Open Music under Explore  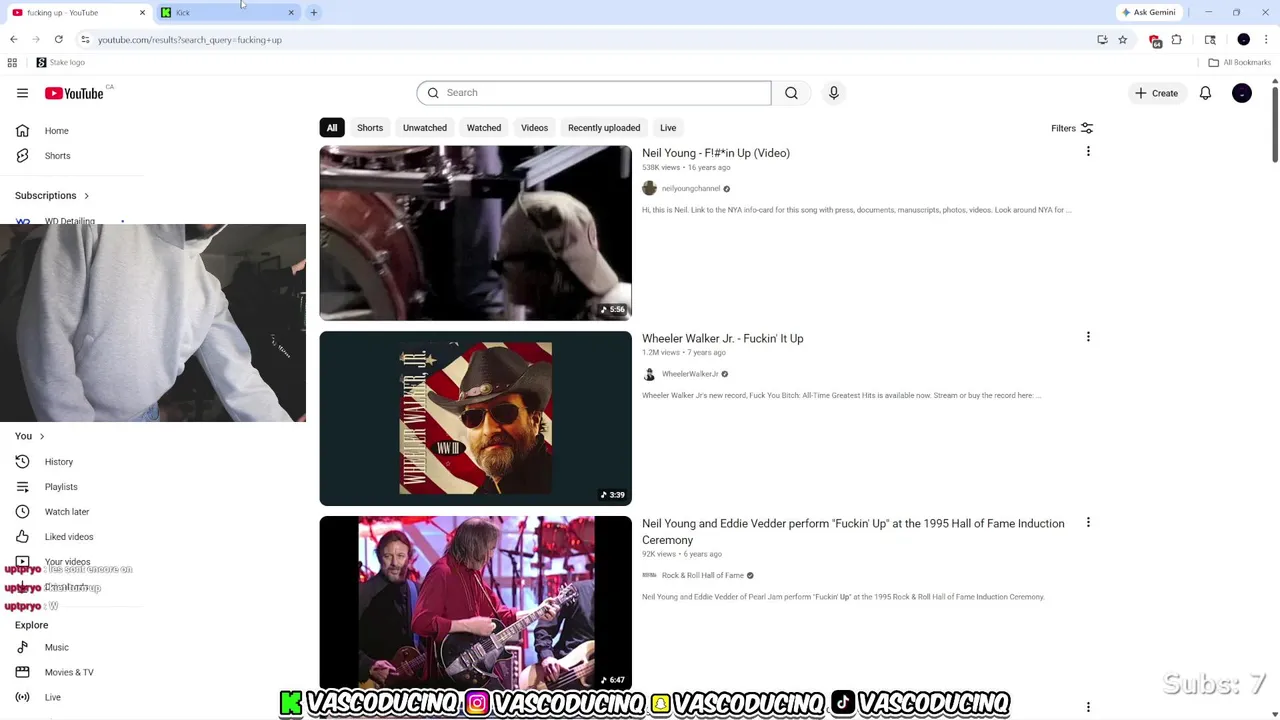(x=57, y=647)
